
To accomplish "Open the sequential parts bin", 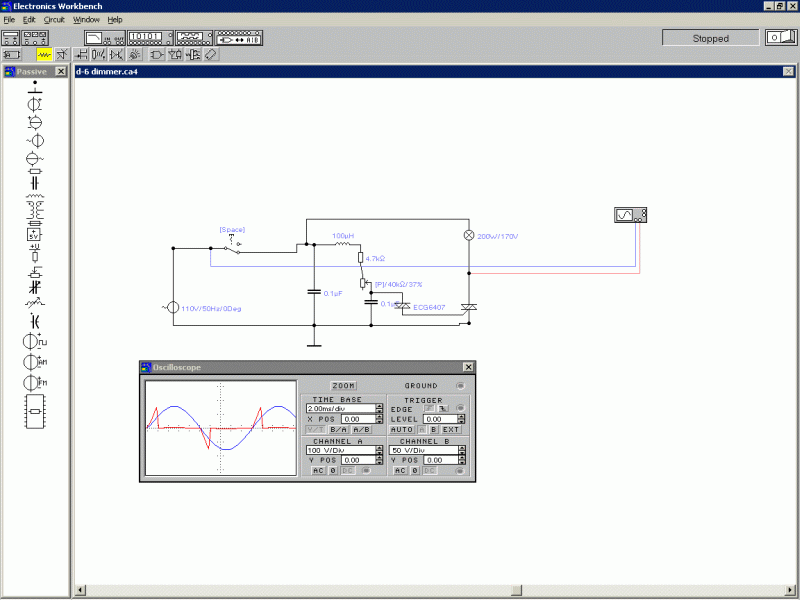I will pyautogui.click(x=193, y=54).
